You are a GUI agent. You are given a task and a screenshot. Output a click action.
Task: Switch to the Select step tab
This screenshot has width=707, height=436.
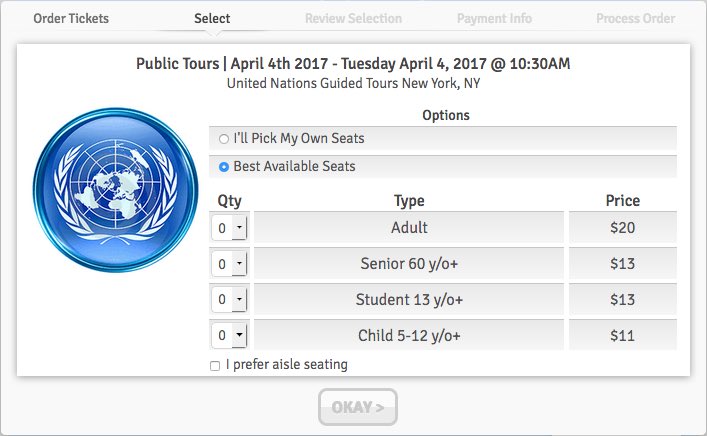pos(212,18)
